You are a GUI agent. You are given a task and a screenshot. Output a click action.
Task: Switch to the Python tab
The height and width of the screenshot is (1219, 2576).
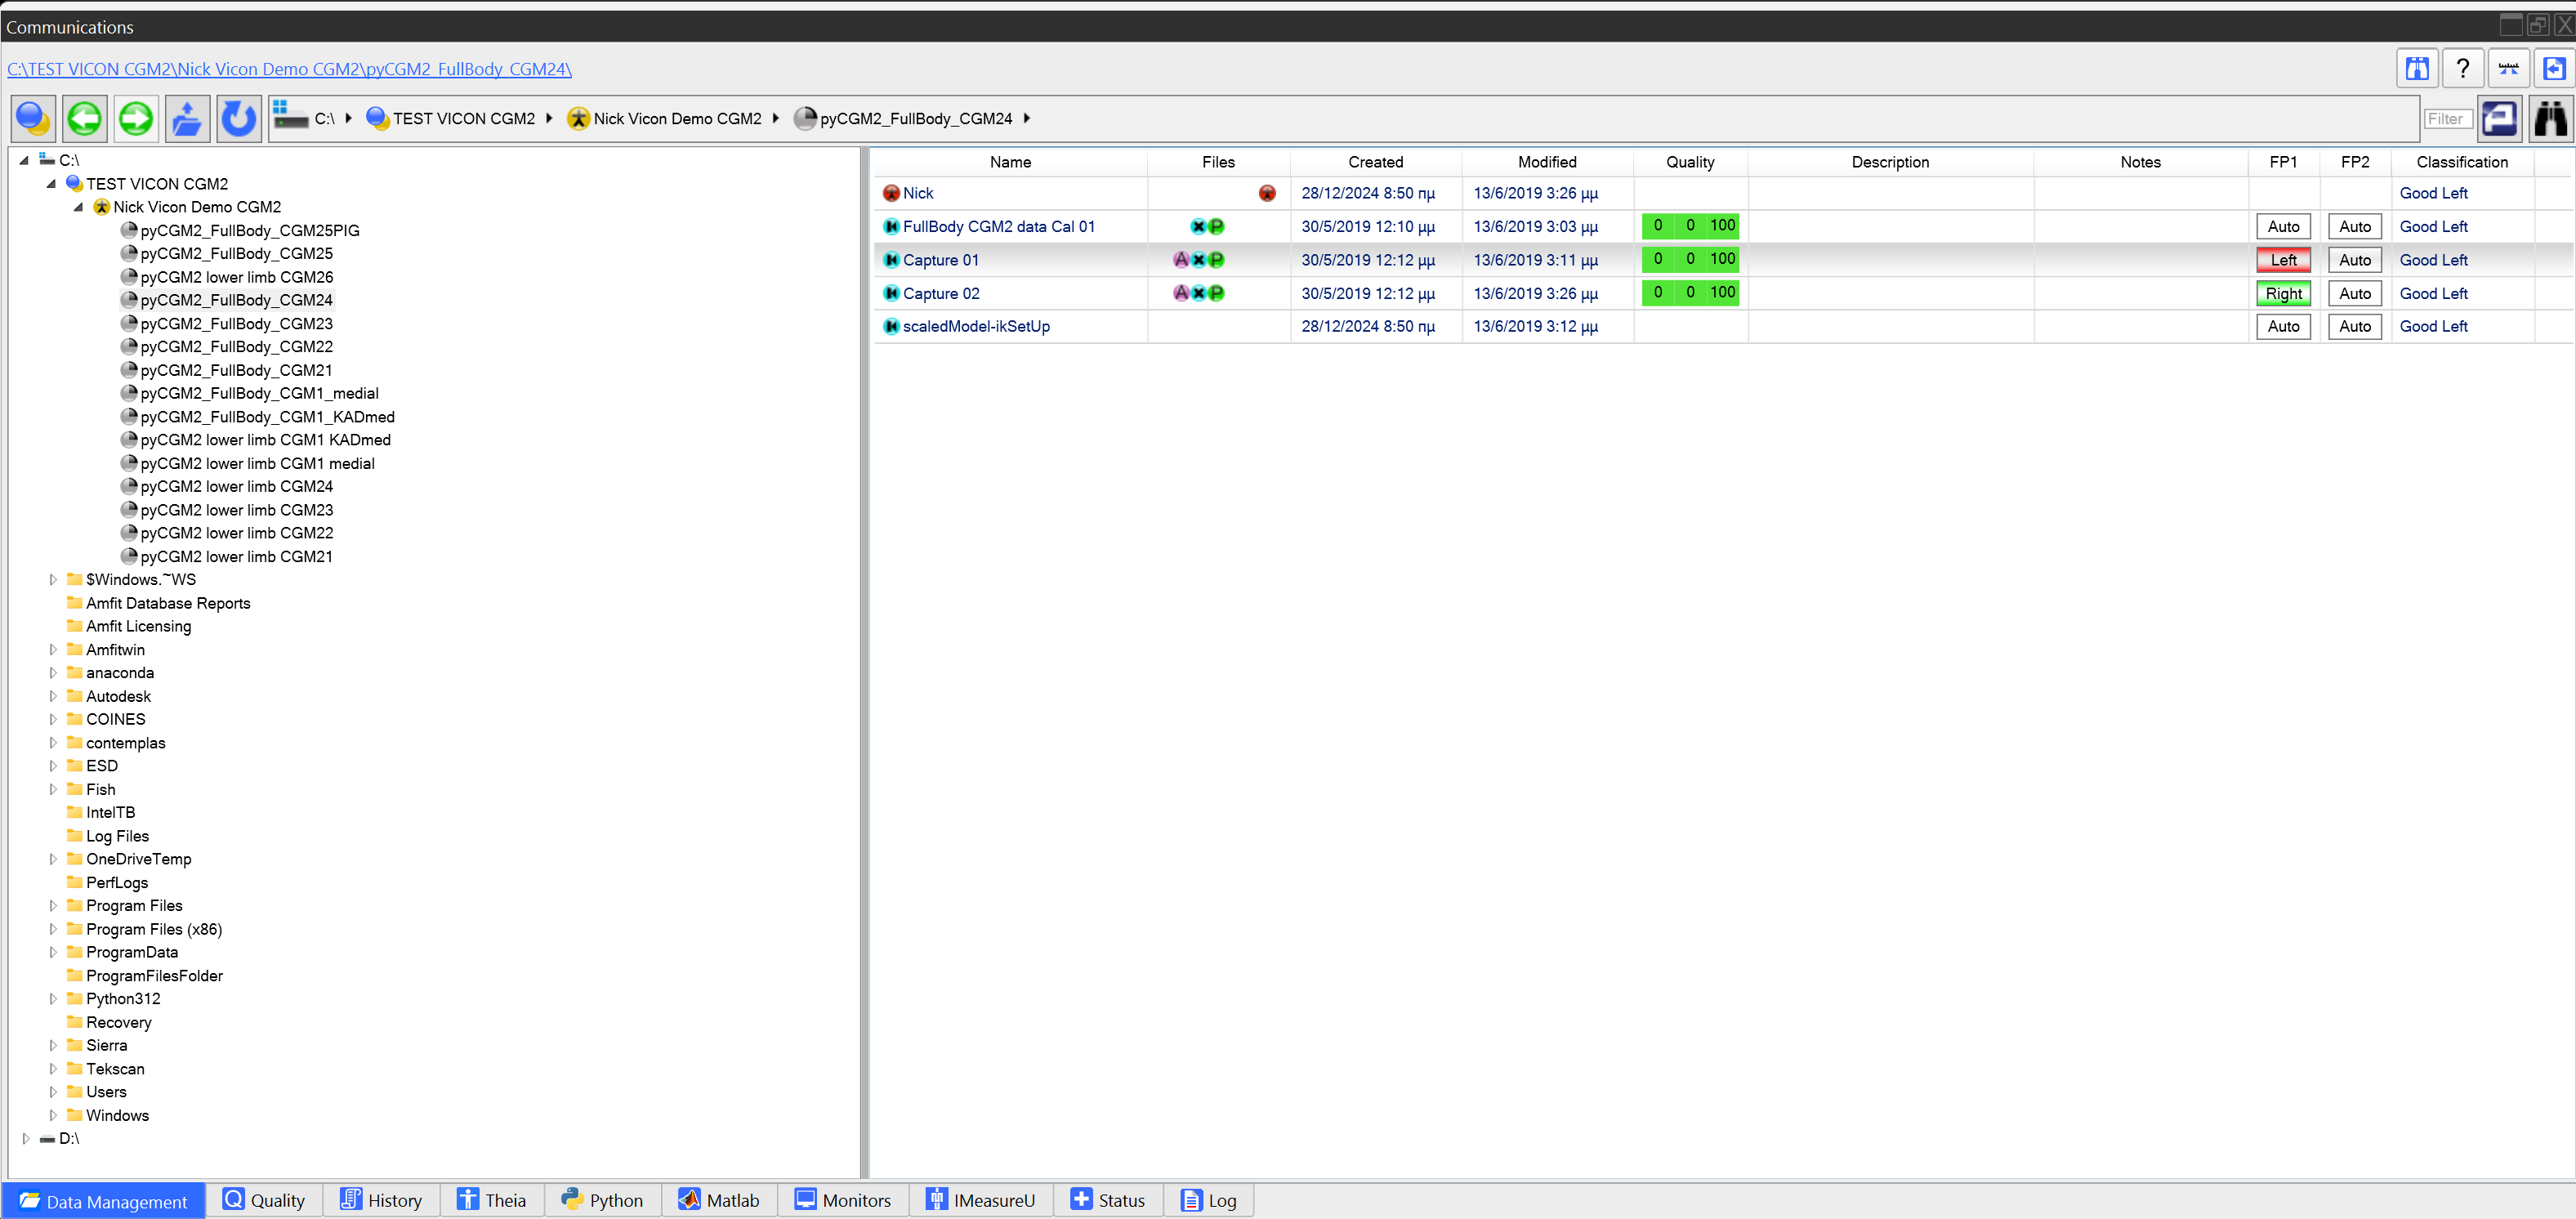click(x=603, y=1200)
